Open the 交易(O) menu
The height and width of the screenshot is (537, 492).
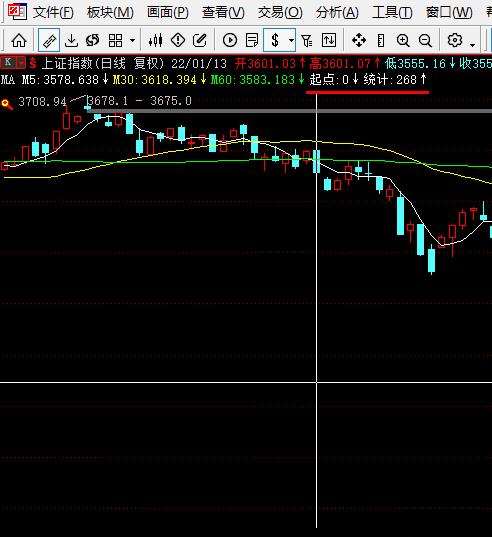(x=280, y=13)
